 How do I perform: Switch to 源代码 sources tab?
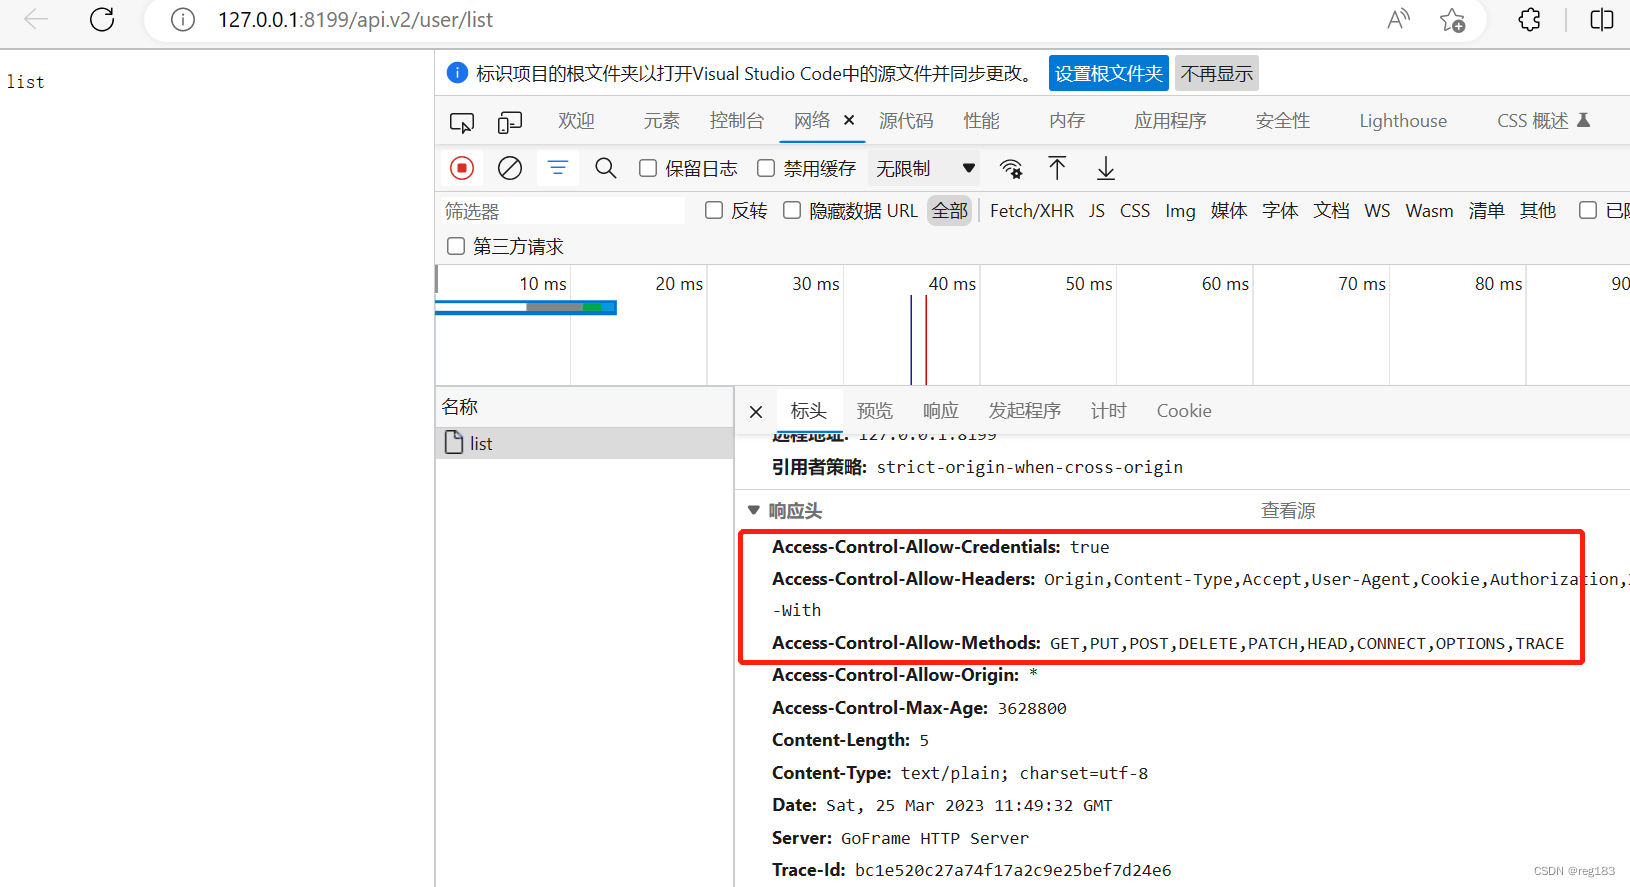906,121
